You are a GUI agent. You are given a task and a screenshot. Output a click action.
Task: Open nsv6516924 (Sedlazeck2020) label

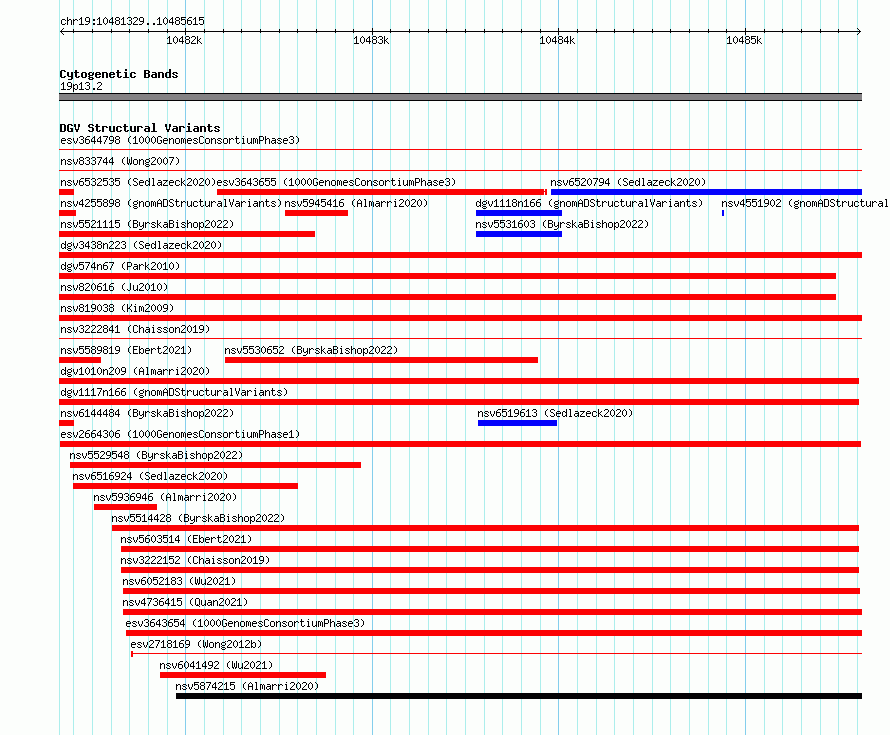[x=150, y=476]
